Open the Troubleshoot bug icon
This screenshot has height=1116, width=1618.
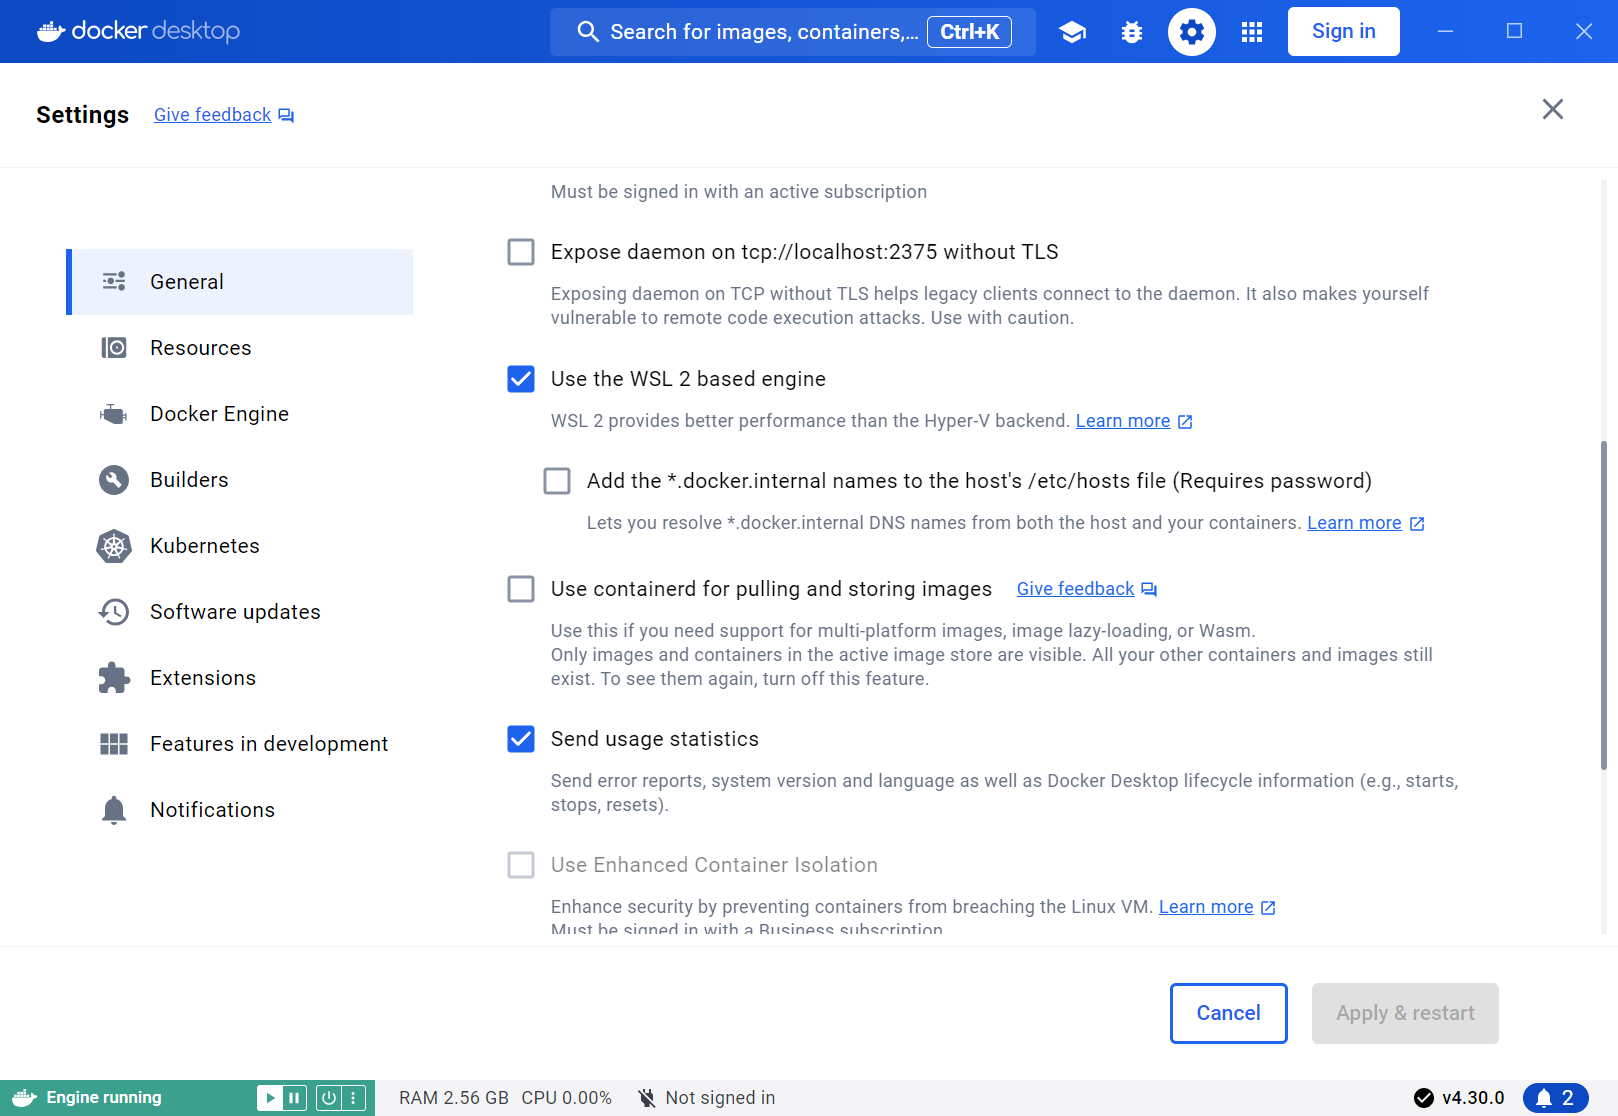tap(1132, 32)
